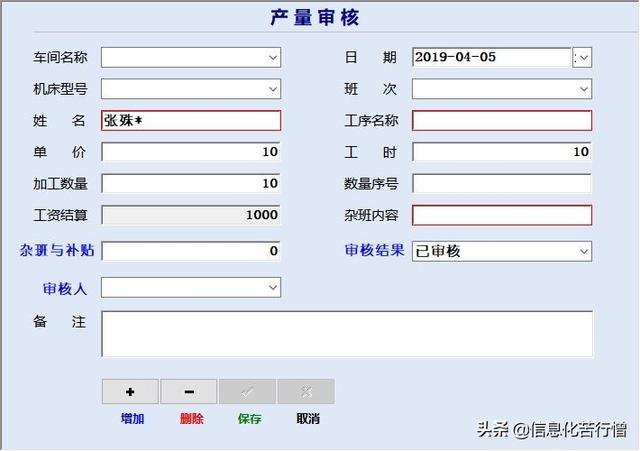Click the 杂班与补贴 input field

pyautogui.click(x=191, y=251)
